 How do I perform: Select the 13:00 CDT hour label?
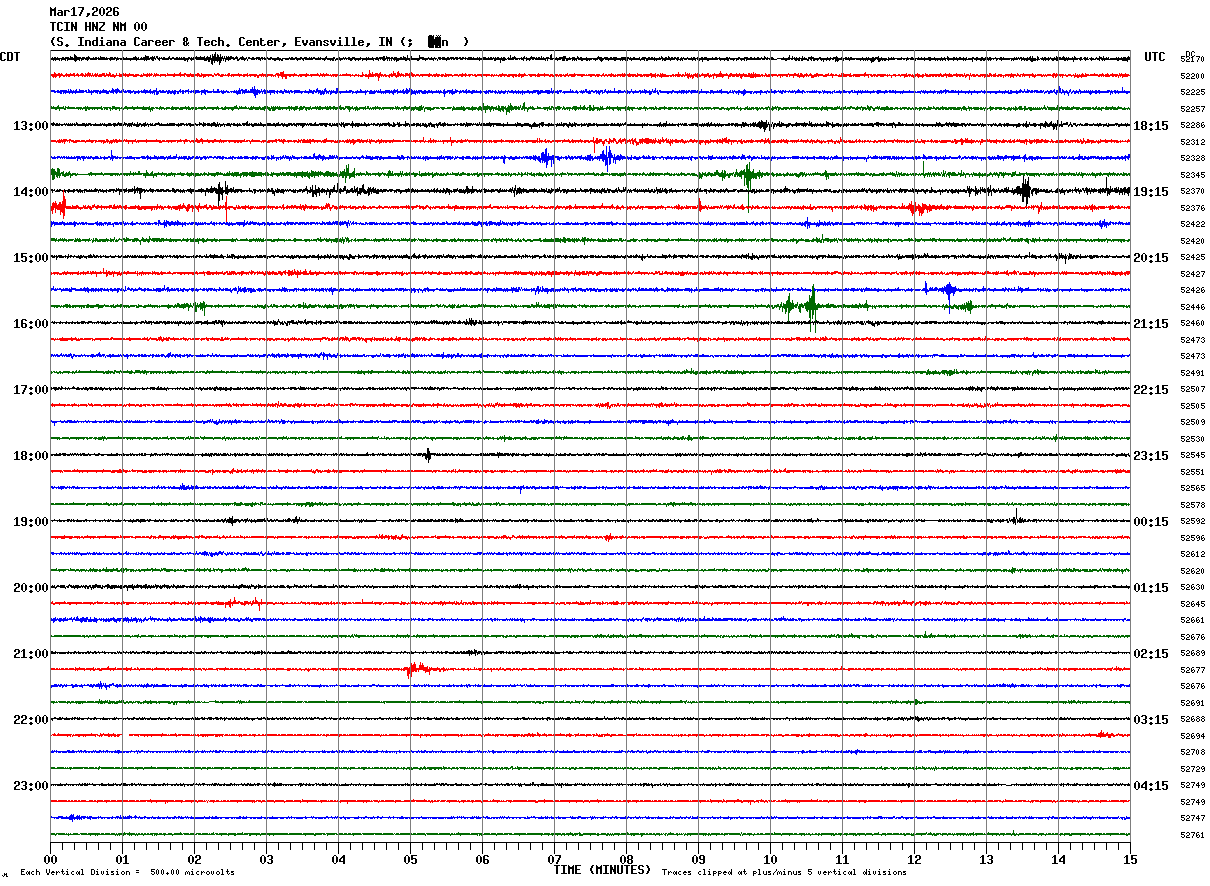click(x=30, y=126)
